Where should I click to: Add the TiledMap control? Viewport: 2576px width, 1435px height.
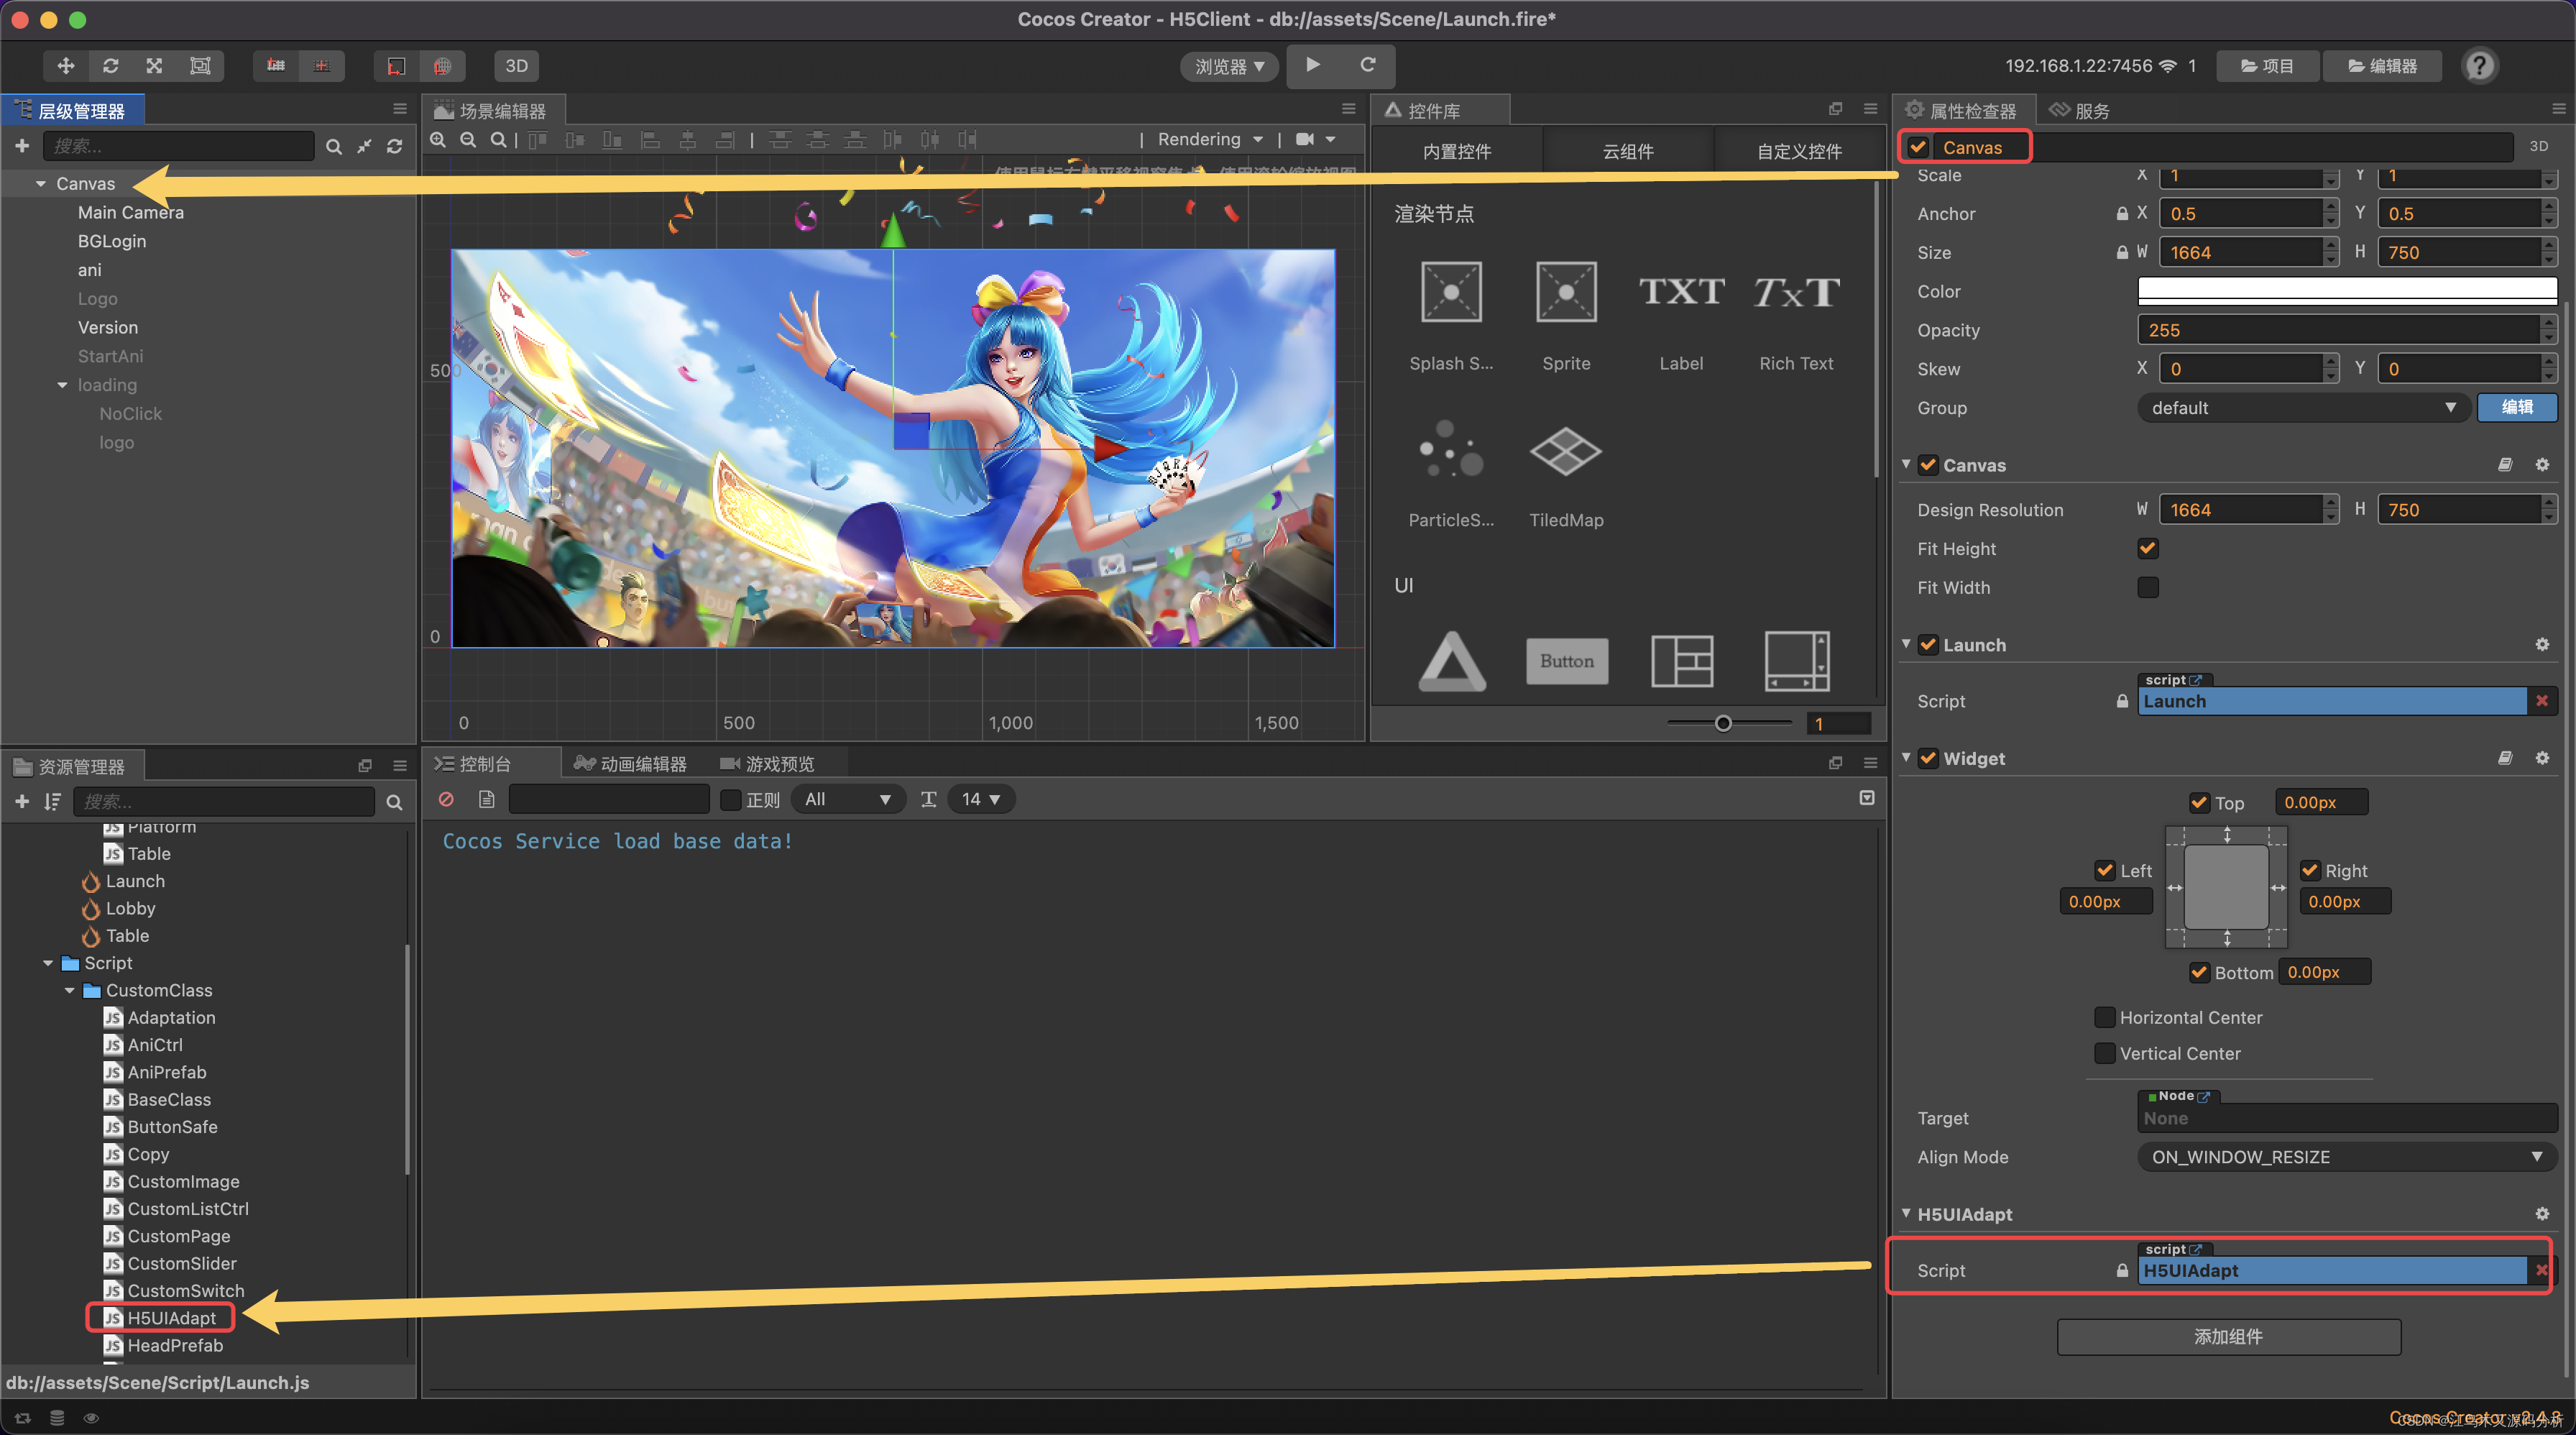pyautogui.click(x=1566, y=472)
